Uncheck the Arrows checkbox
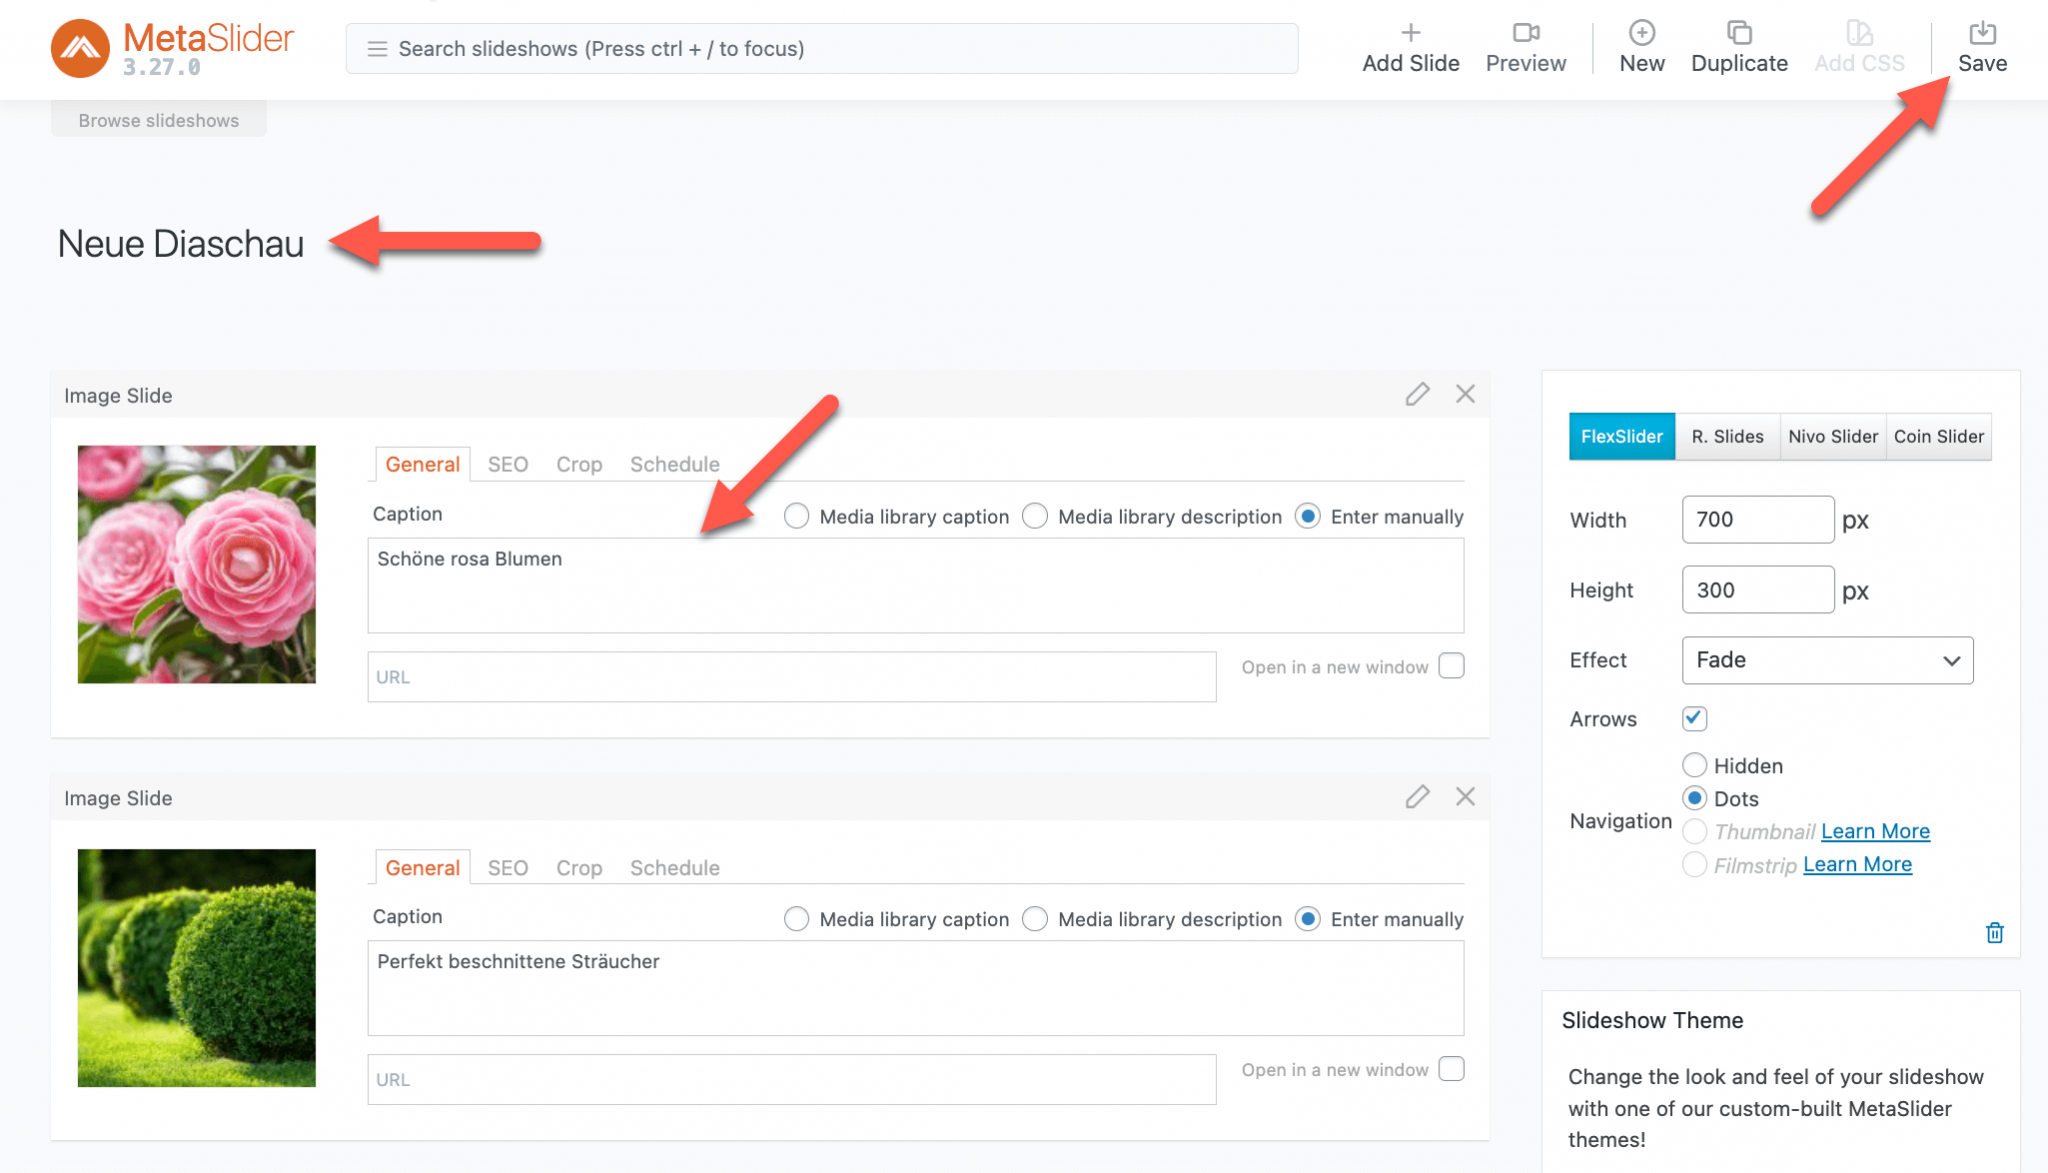The width and height of the screenshot is (2048, 1173). tap(1694, 718)
